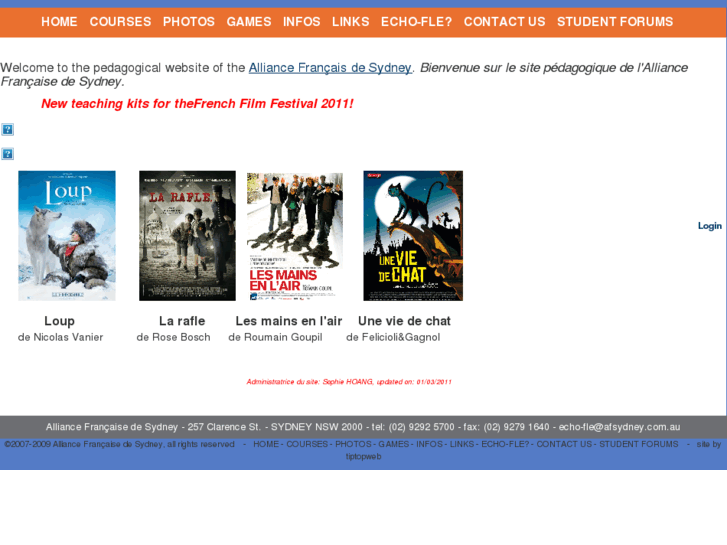Open the La Rafle film poster
The height and width of the screenshot is (545, 727).
(x=187, y=236)
